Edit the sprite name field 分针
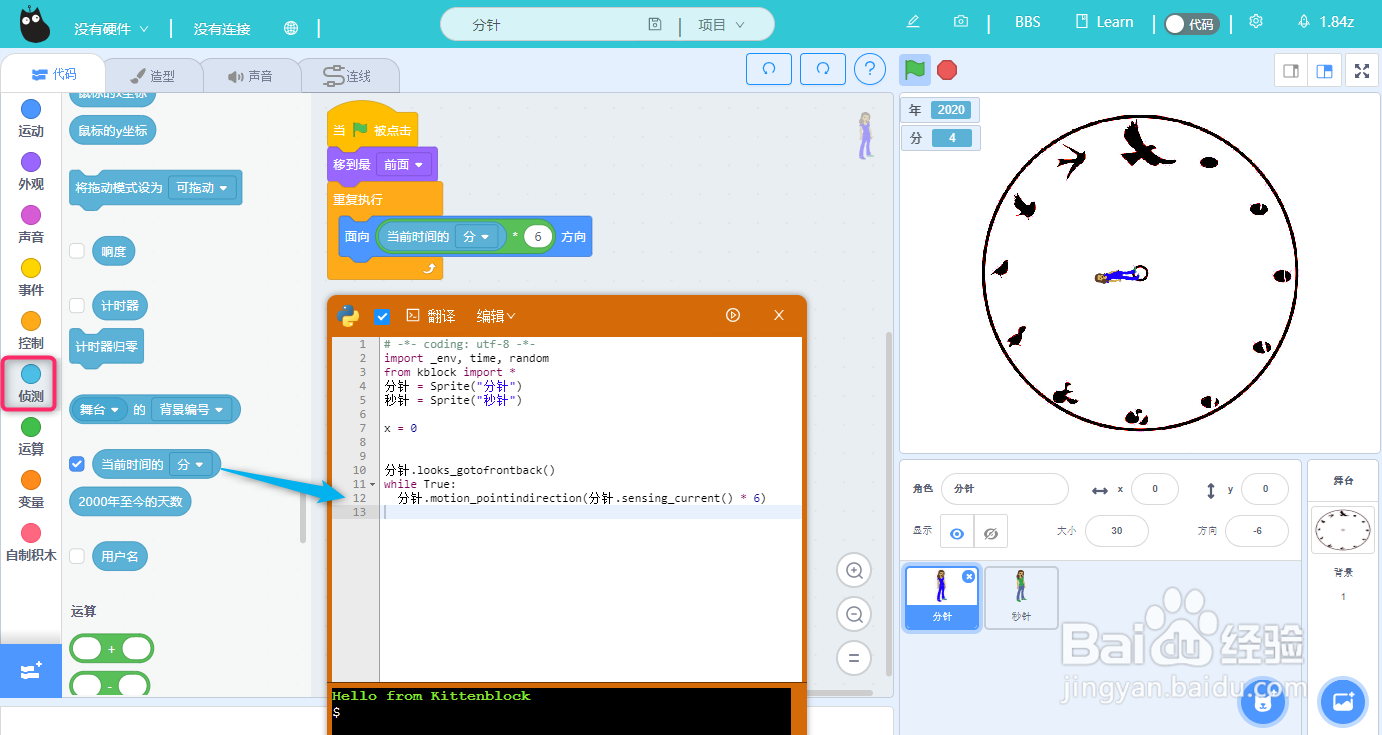Screen dimensions: 1382x735 pos(1005,489)
